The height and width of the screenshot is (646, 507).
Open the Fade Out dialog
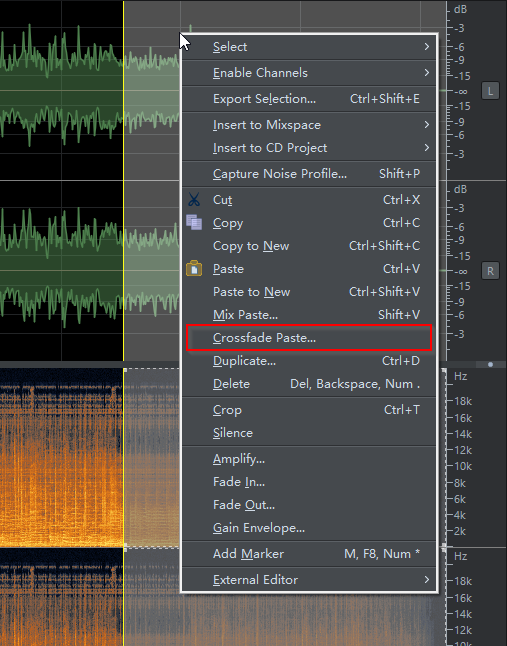[x=309, y=506]
